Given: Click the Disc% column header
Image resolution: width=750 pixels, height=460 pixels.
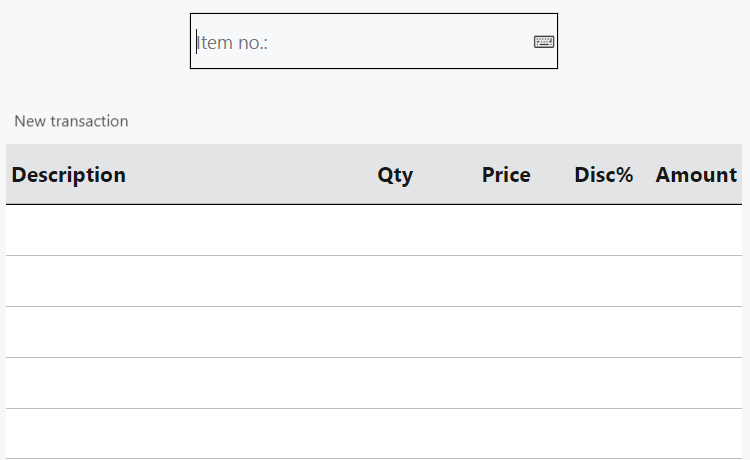Looking at the screenshot, I should [x=603, y=175].
